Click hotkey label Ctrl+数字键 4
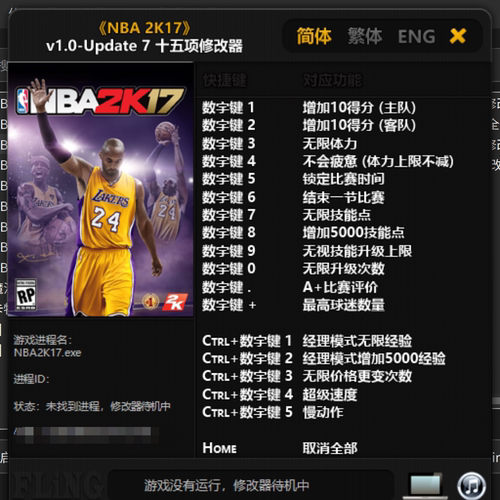The width and height of the screenshot is (500, 500). tap(247, 395)
